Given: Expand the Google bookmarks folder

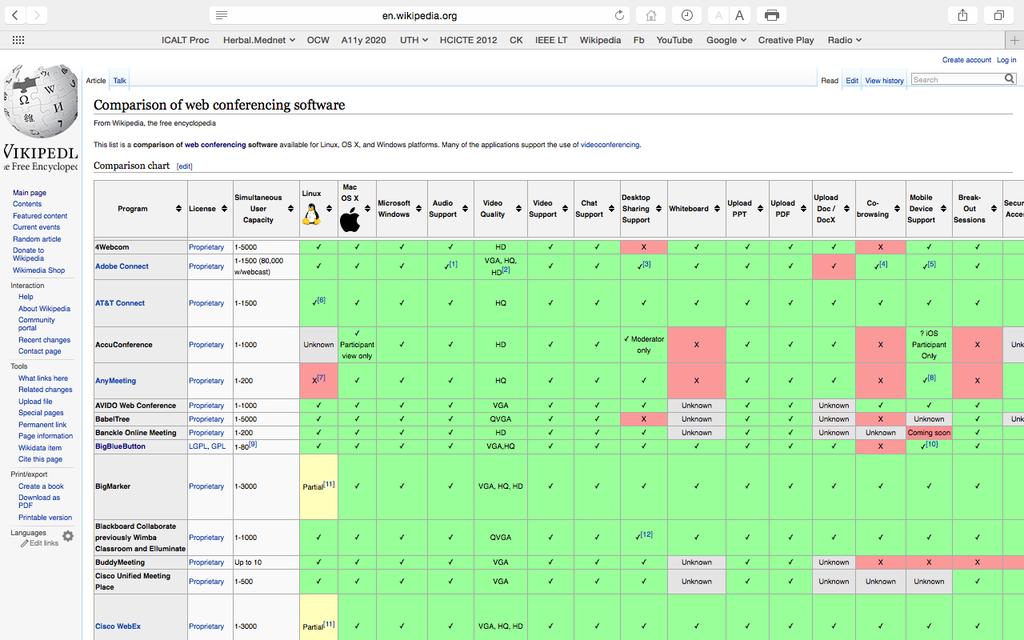Looking at the screenshot, I should [726, 40].
